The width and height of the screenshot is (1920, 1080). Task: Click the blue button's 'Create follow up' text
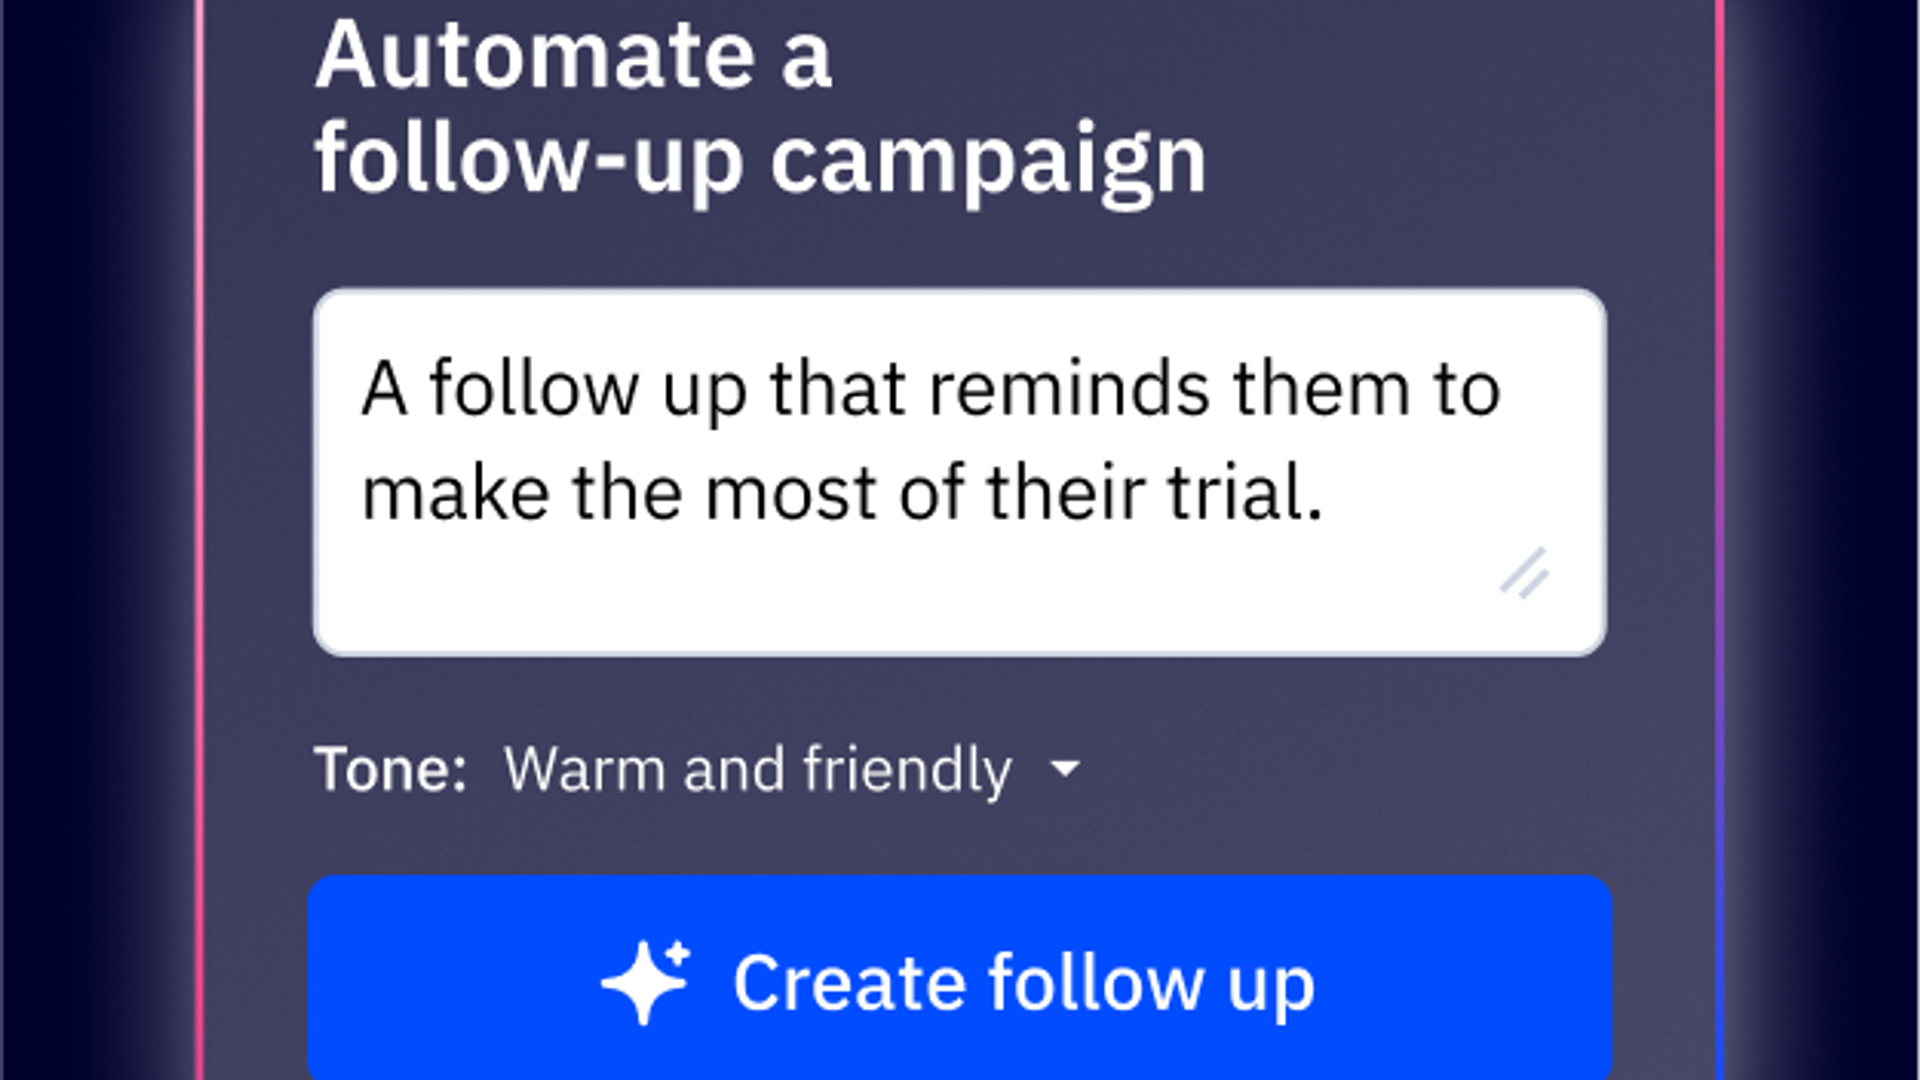1023,983
